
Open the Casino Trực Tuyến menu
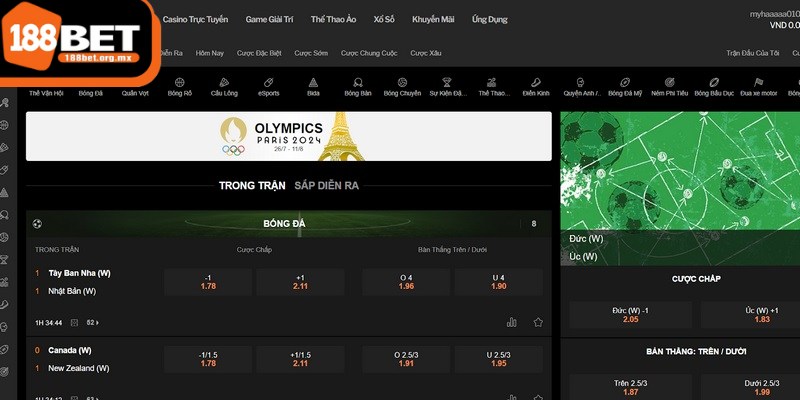(x=195, y=19)
